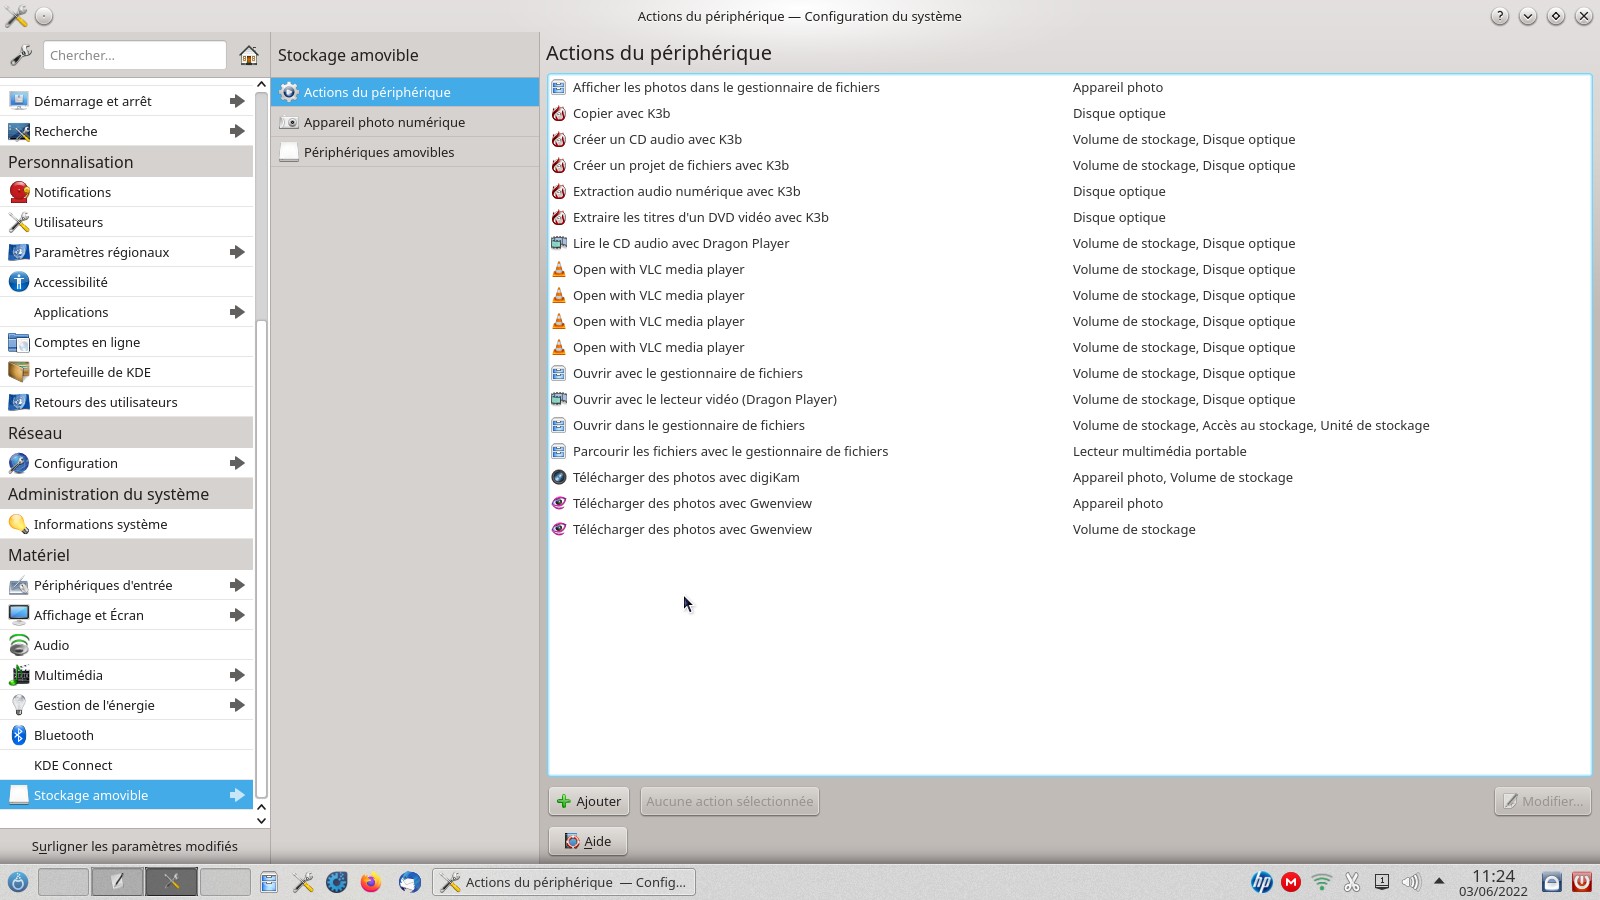Click sidebar scrollbar down arrow
Viewport: 1600px width, 900px height.
pyautogui.click(x=262, y=820)
